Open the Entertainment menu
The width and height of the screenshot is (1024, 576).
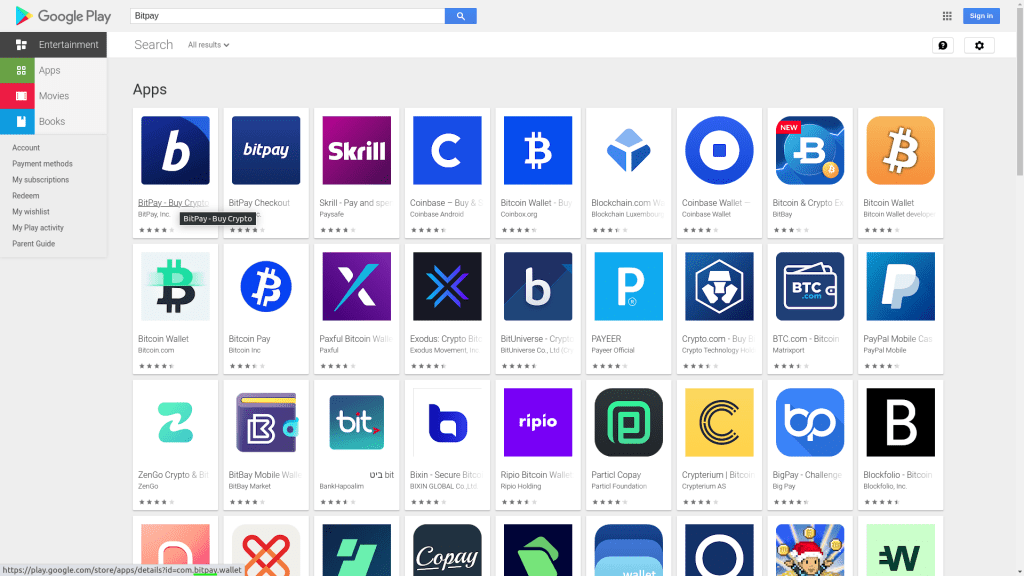(54, 45)
